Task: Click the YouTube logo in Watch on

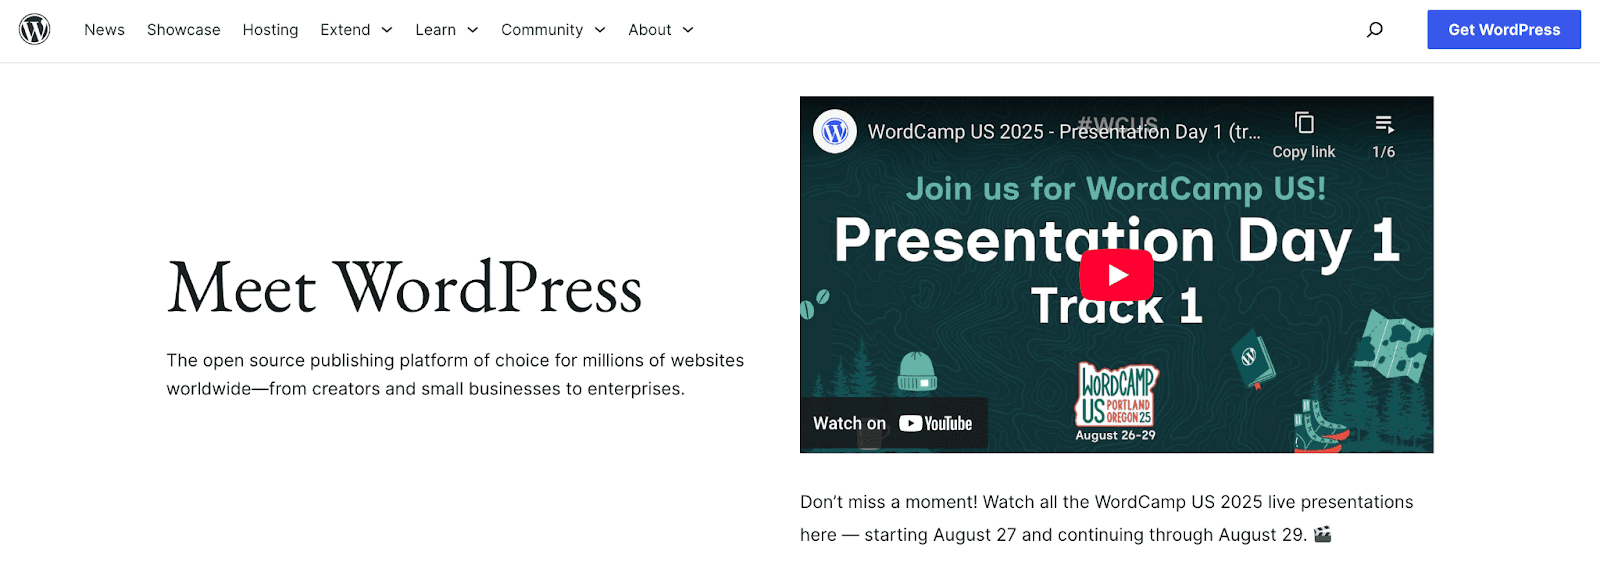Action: (x=936, y=424)
